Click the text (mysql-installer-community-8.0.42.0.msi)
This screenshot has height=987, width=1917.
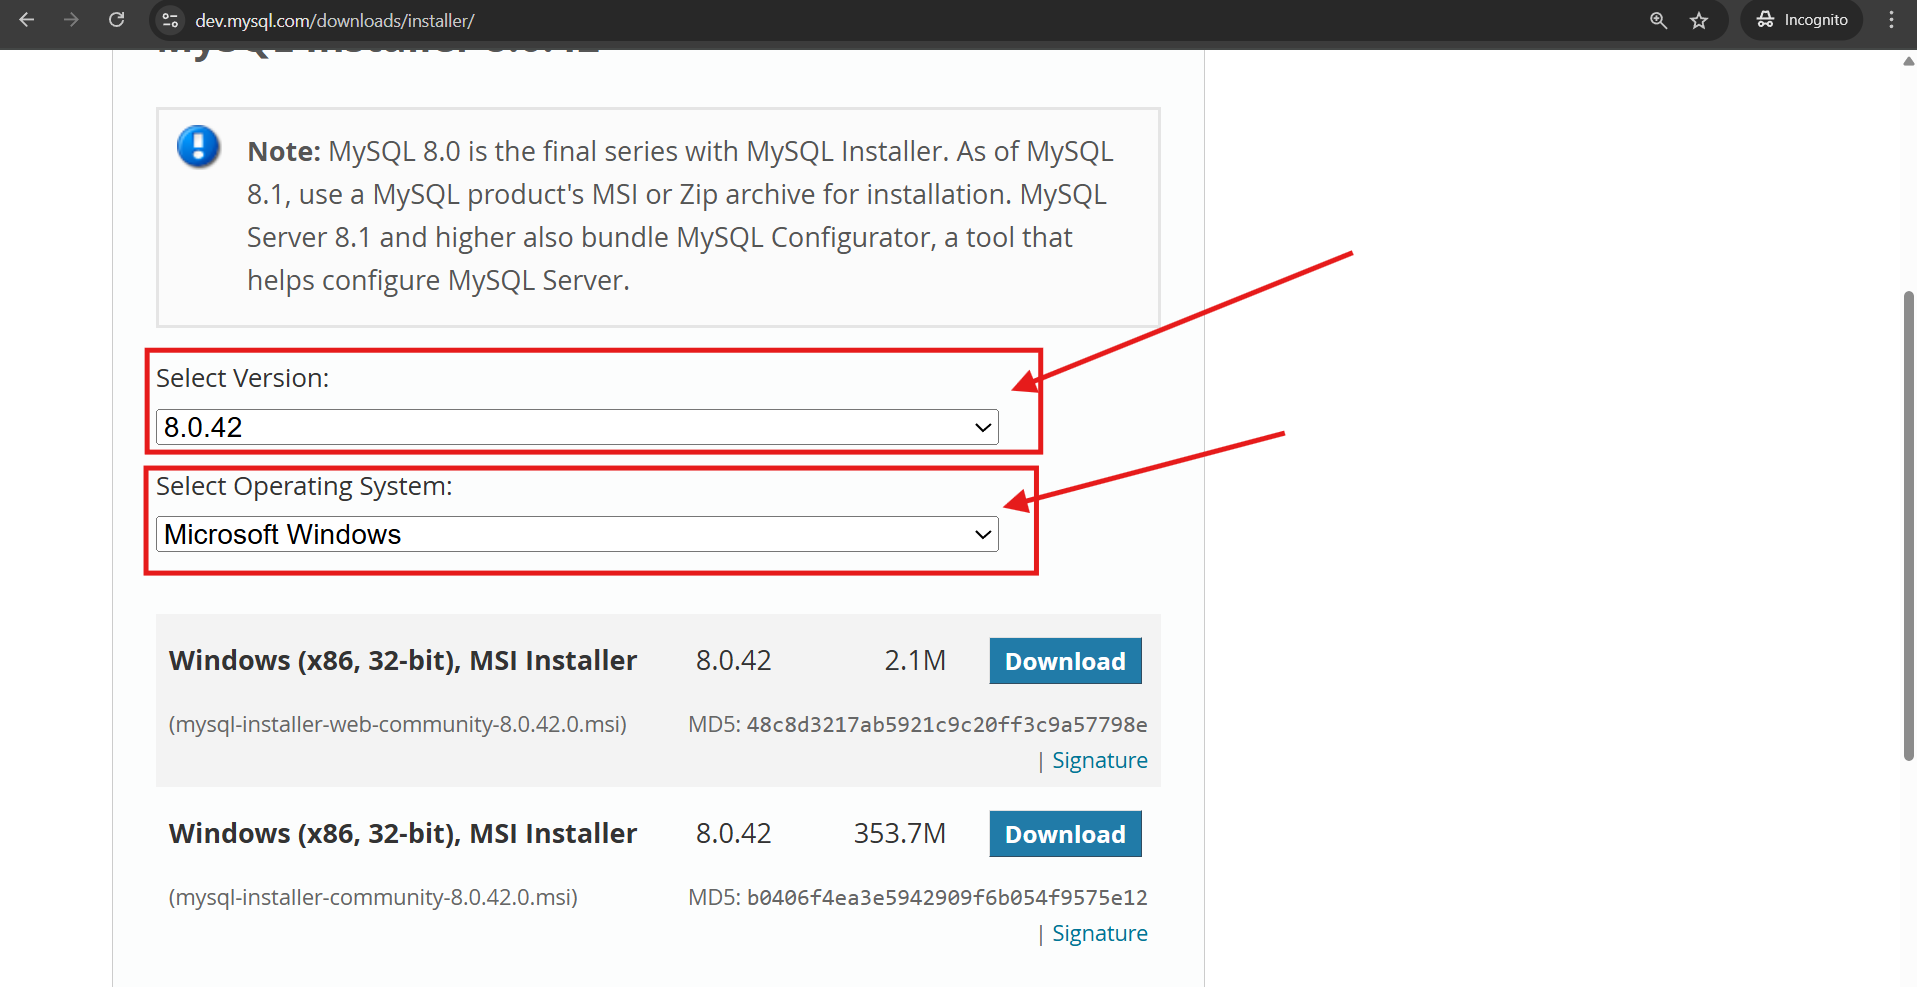[x=373, y=897]
